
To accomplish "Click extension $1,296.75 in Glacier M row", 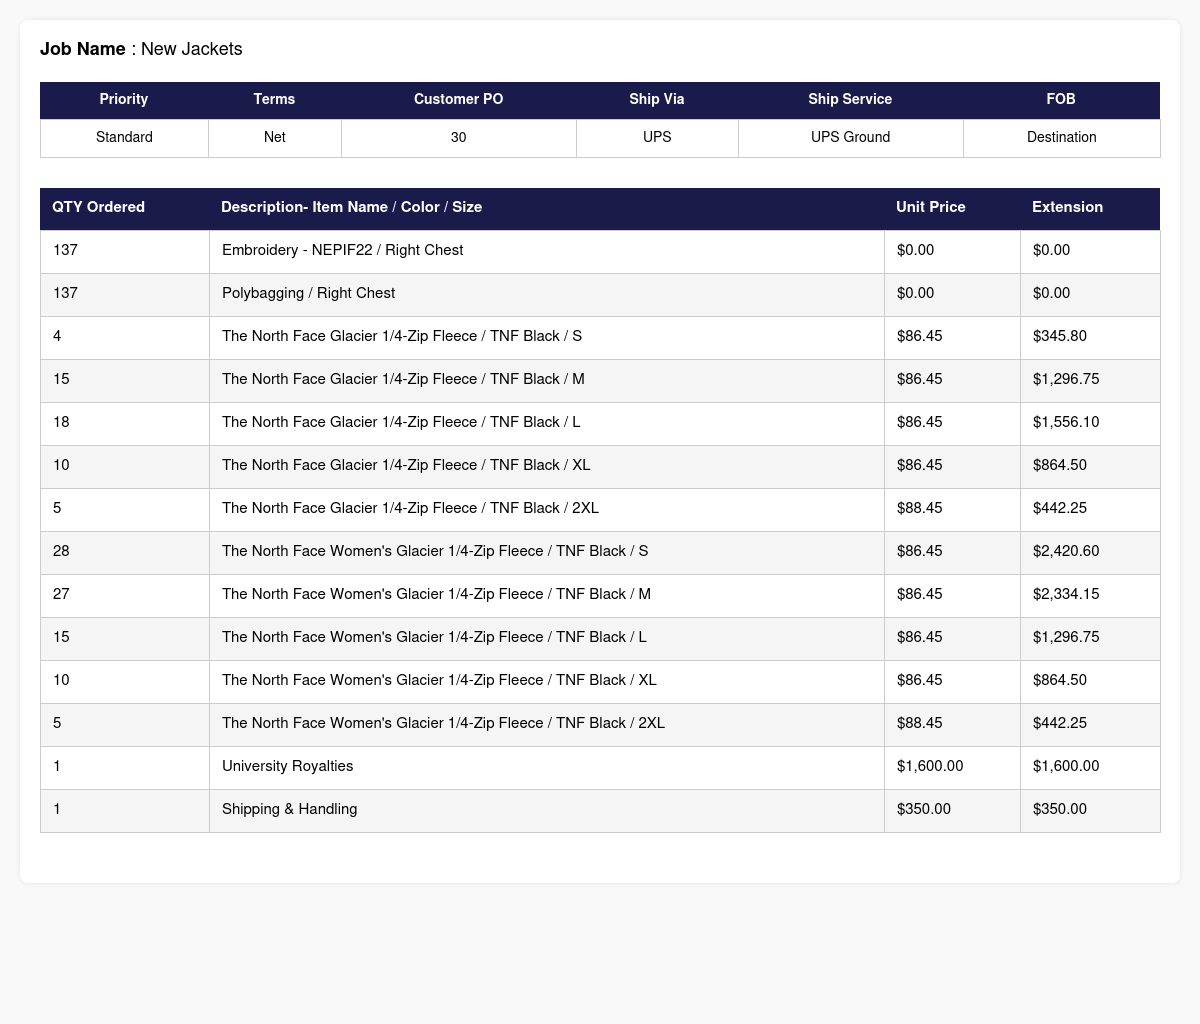I will 1066,379.
